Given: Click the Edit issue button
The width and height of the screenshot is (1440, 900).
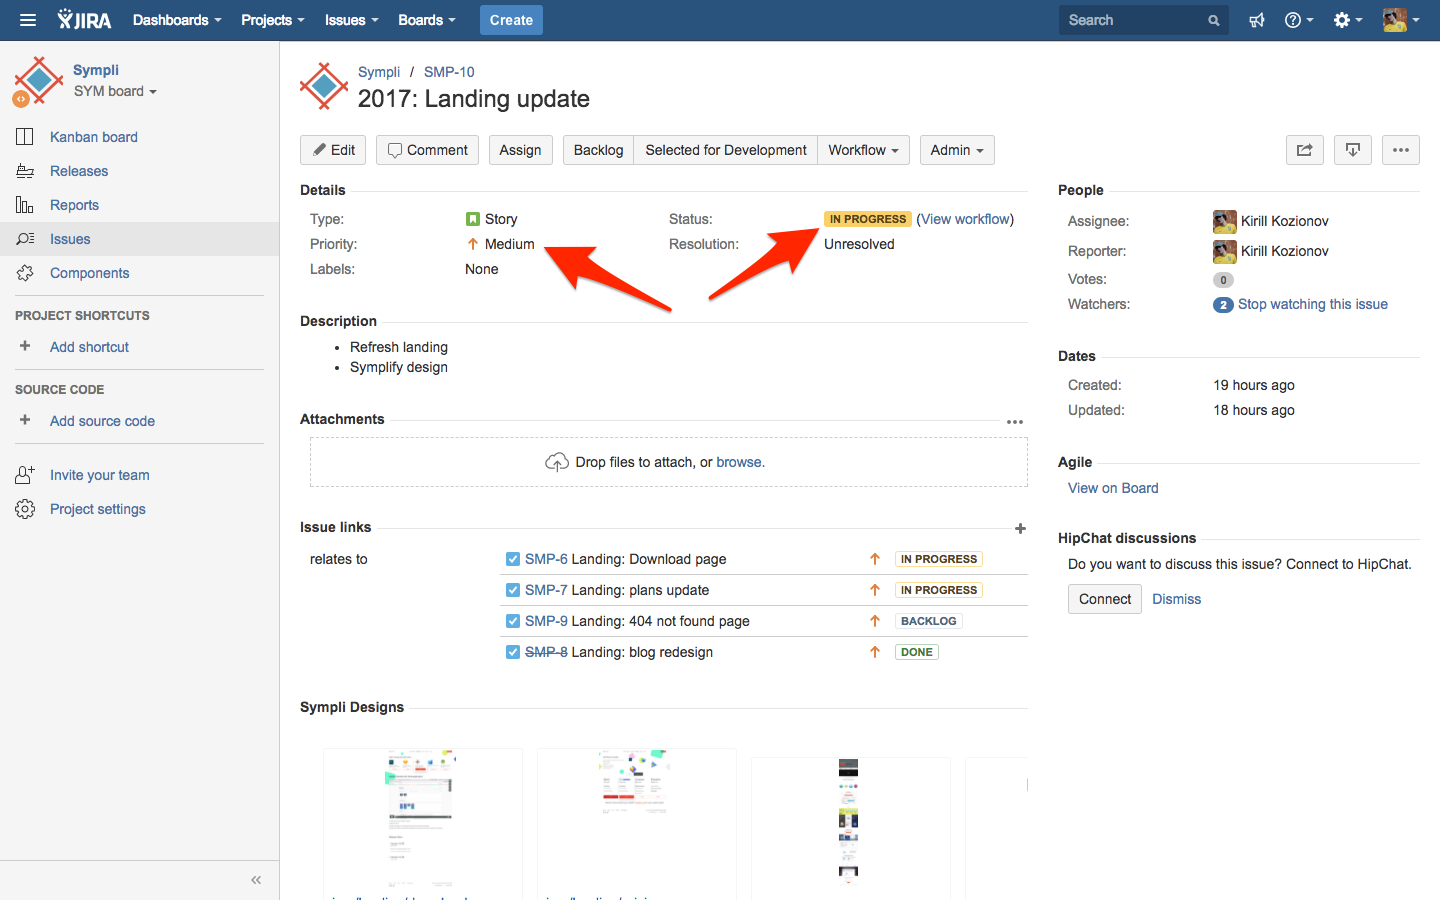Looking at the screenshot, I should pyautogui.click(x=333, y=150).
